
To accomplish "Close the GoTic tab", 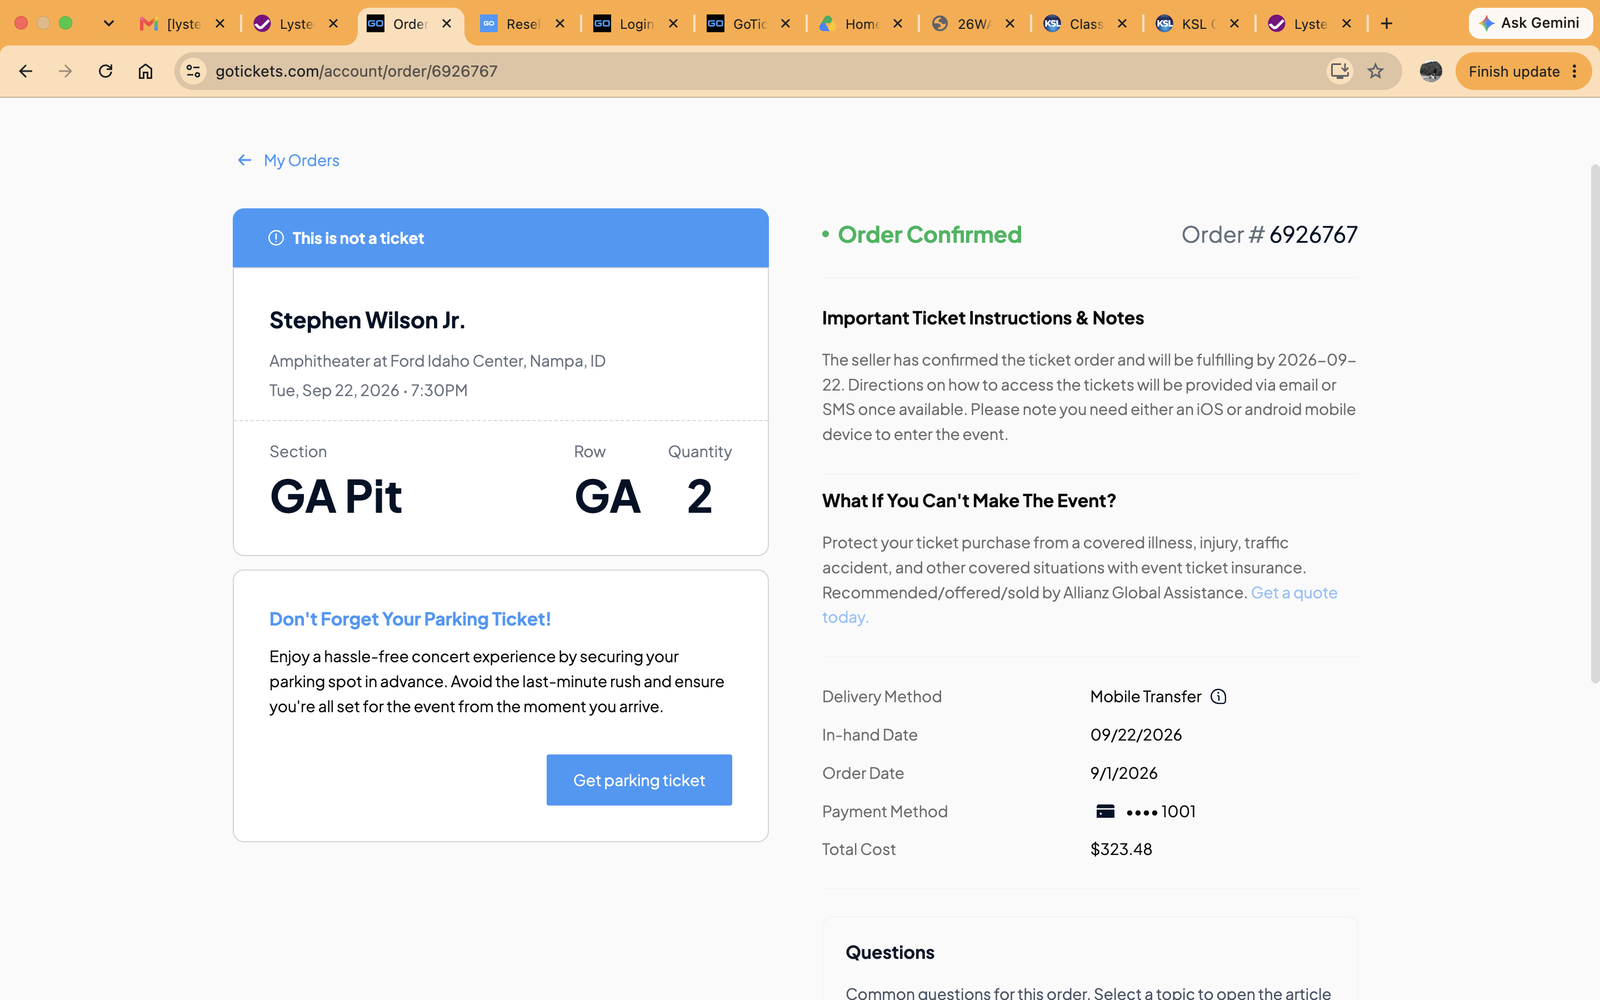I will [785, 24].
